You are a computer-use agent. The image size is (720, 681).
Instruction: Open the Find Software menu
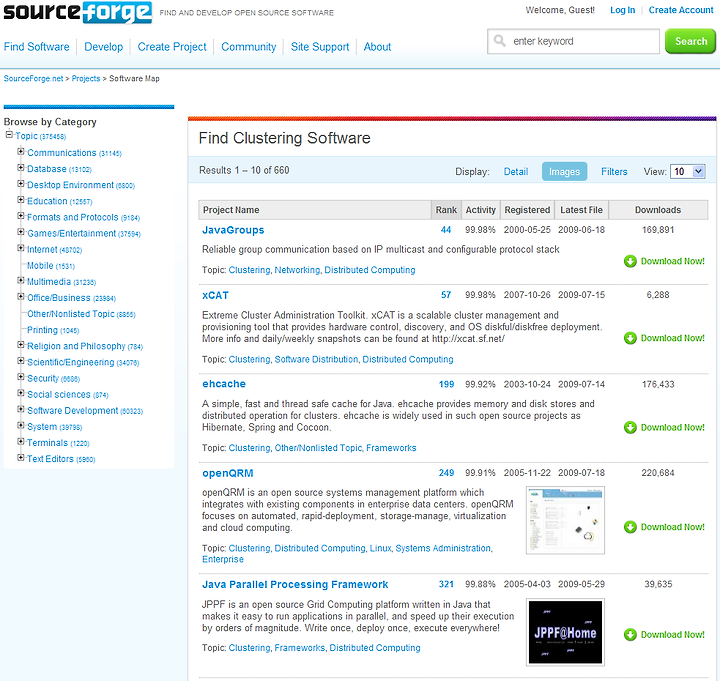coord(37,47)
